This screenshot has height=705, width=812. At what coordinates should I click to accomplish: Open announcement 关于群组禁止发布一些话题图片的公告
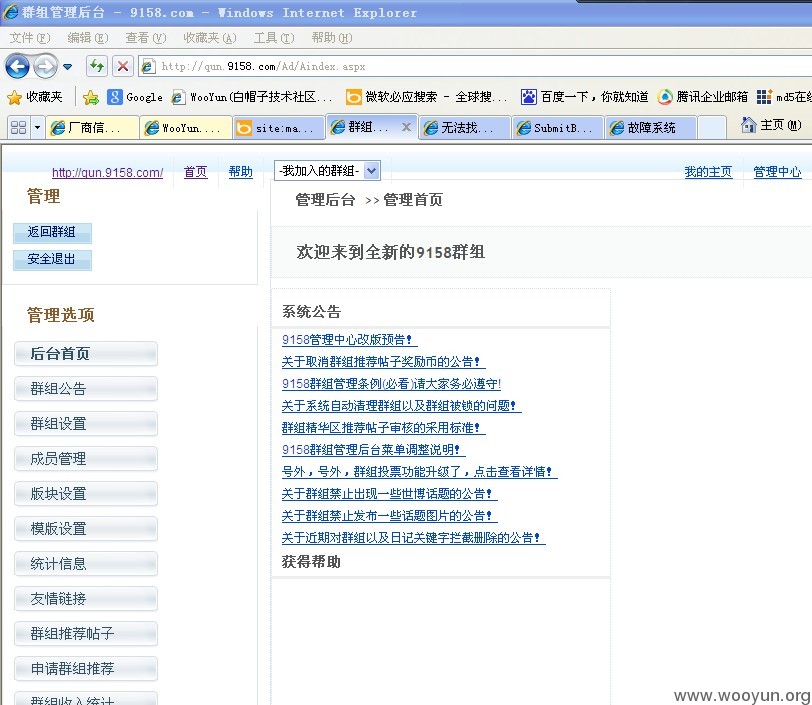tap(389, 516)
